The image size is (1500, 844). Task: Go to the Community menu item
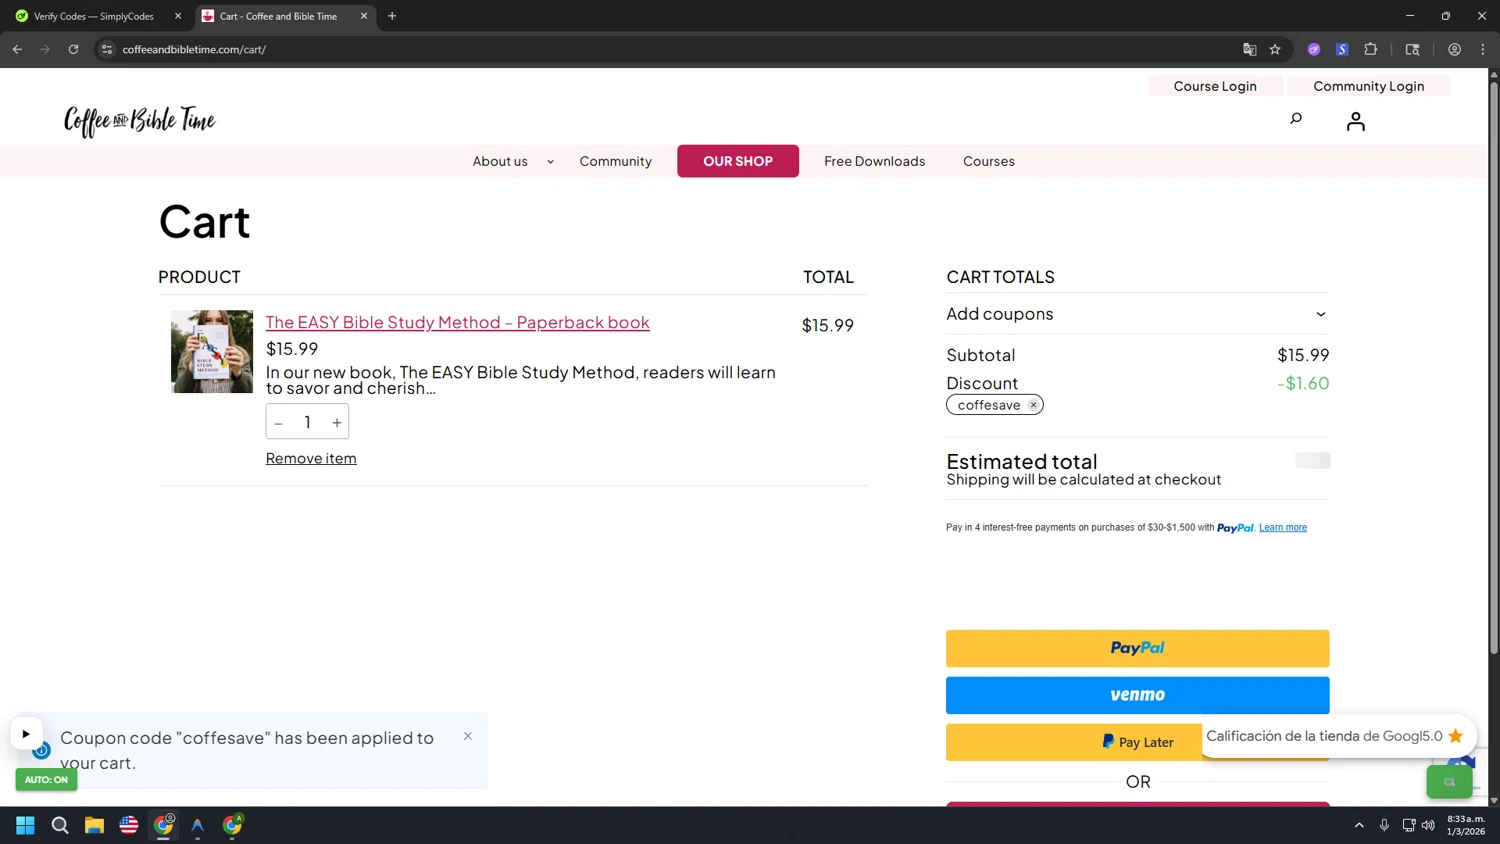click(x=615, y=161)
